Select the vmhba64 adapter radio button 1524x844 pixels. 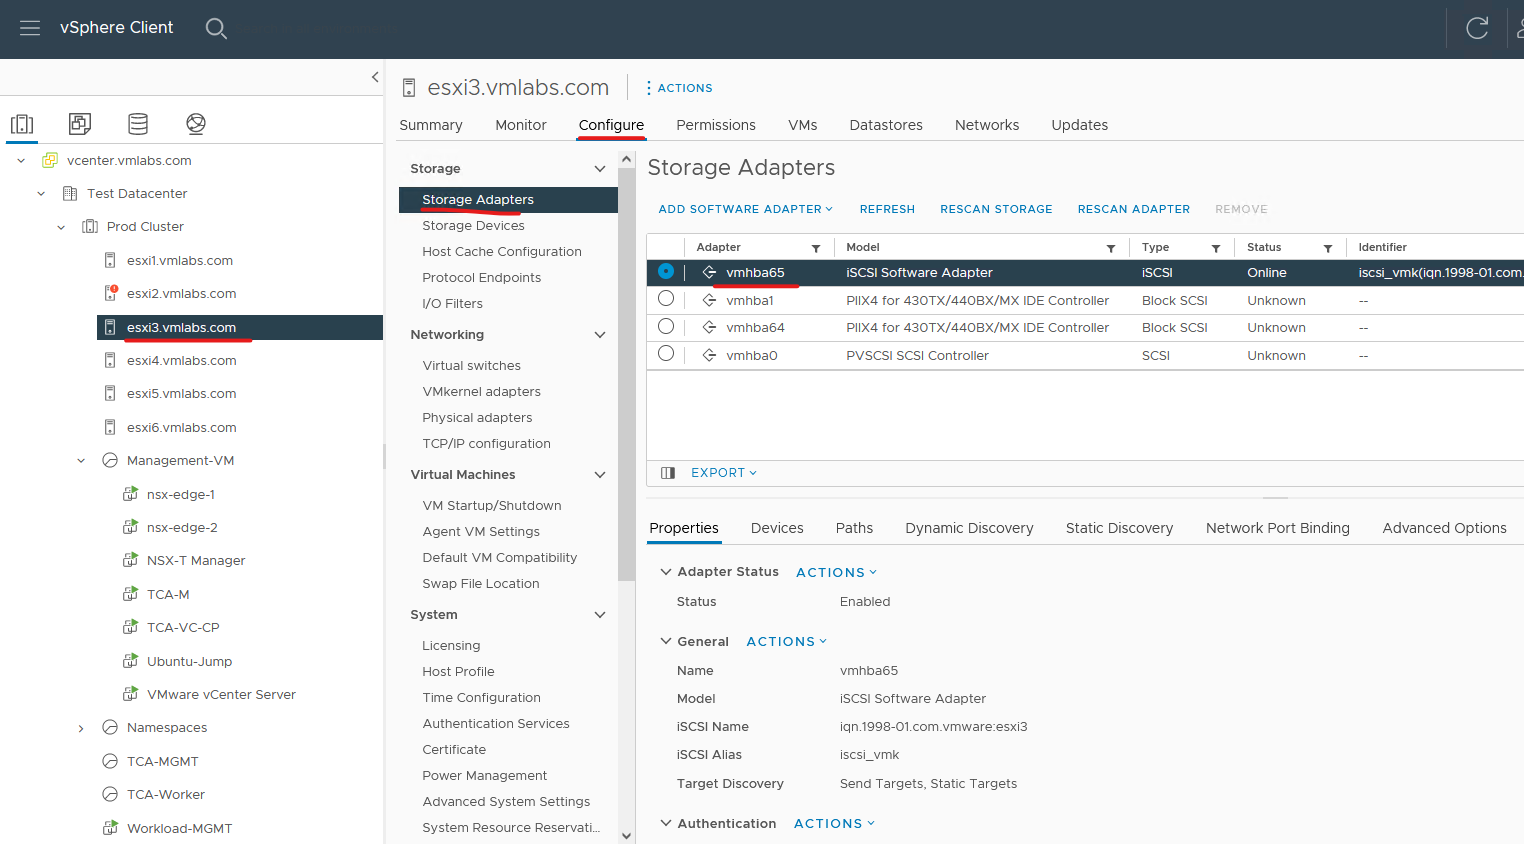point(666,326)
